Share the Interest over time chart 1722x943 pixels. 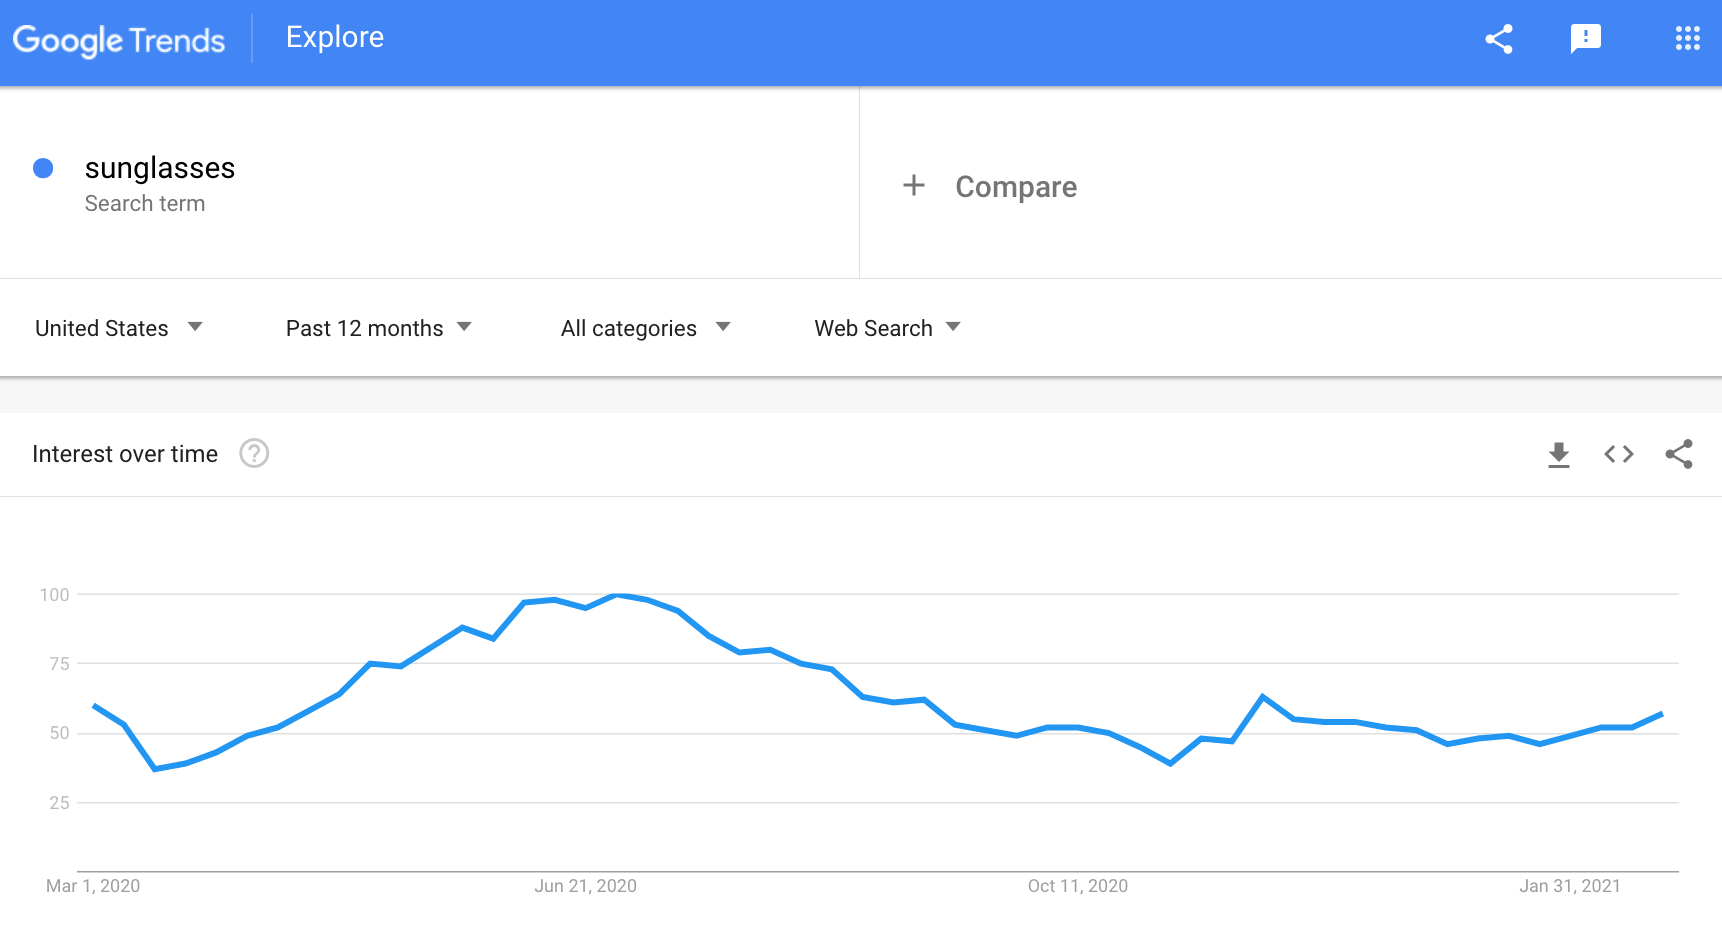pyautogui.click(x=1679, y=454)
